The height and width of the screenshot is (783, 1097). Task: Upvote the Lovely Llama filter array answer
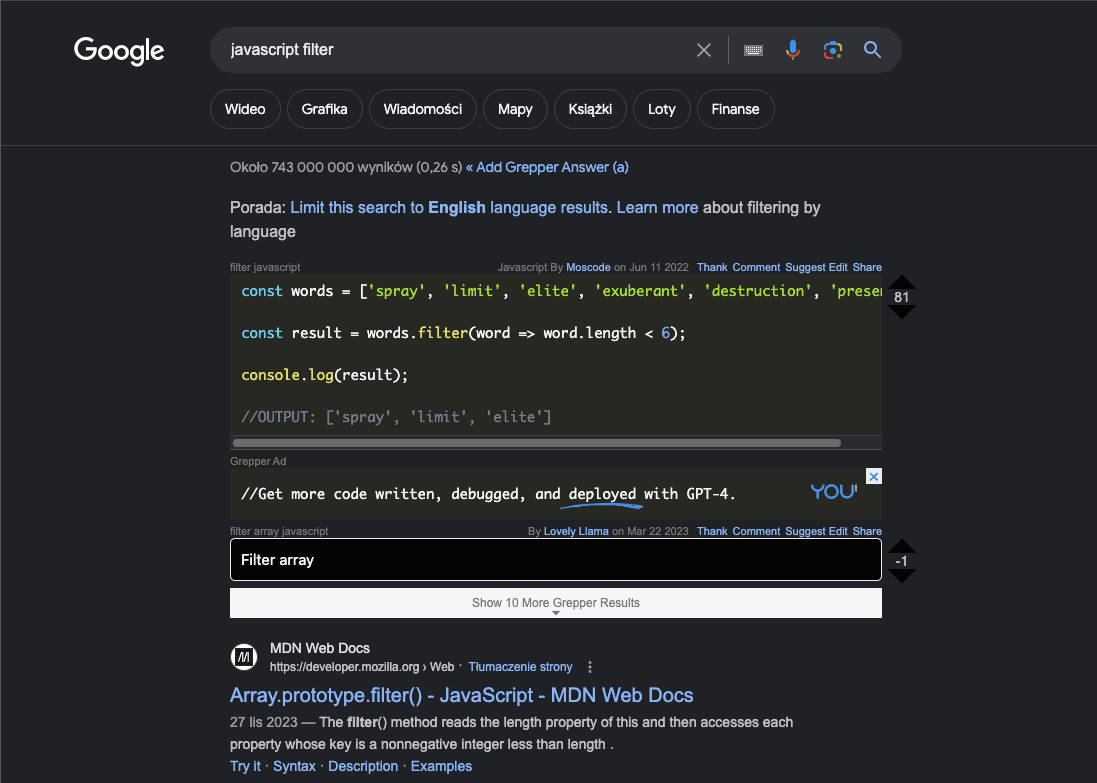902,546
